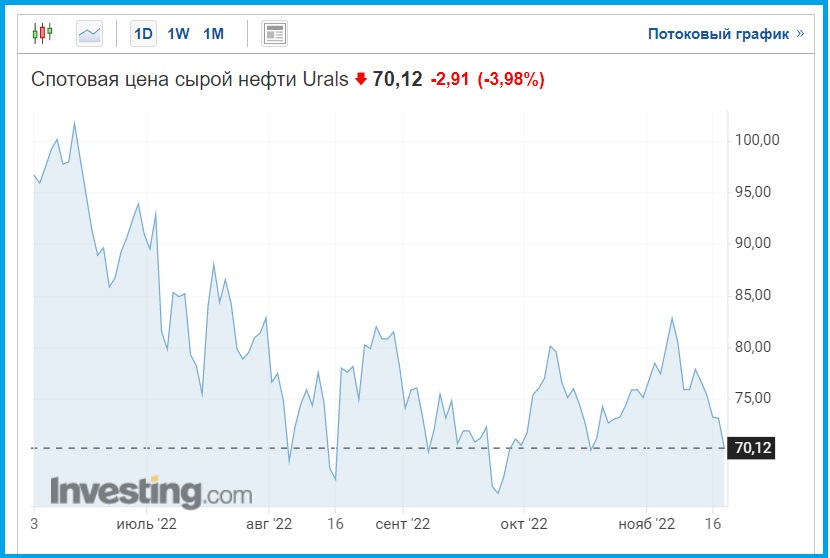Click the red down arrow beside the price
Image resolution: width=830 pixels, height=558 pixels.
pos(361,80)
